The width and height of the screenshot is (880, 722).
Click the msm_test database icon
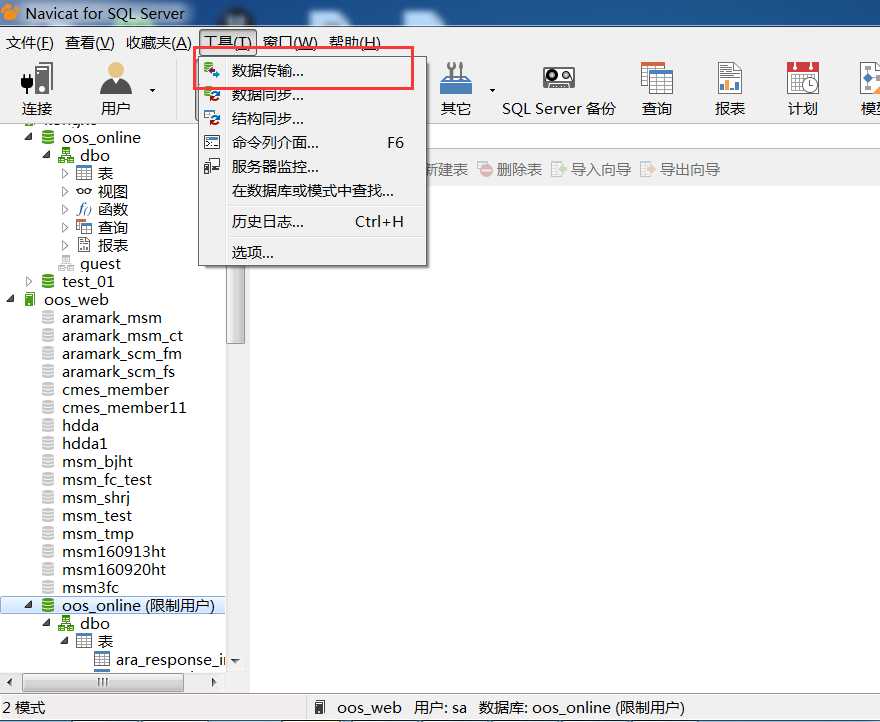point(48,515)
